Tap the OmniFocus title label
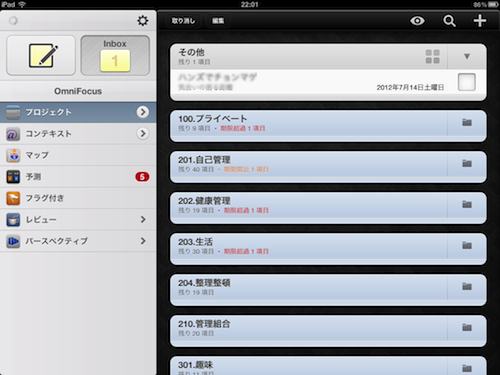 (78, 91)
